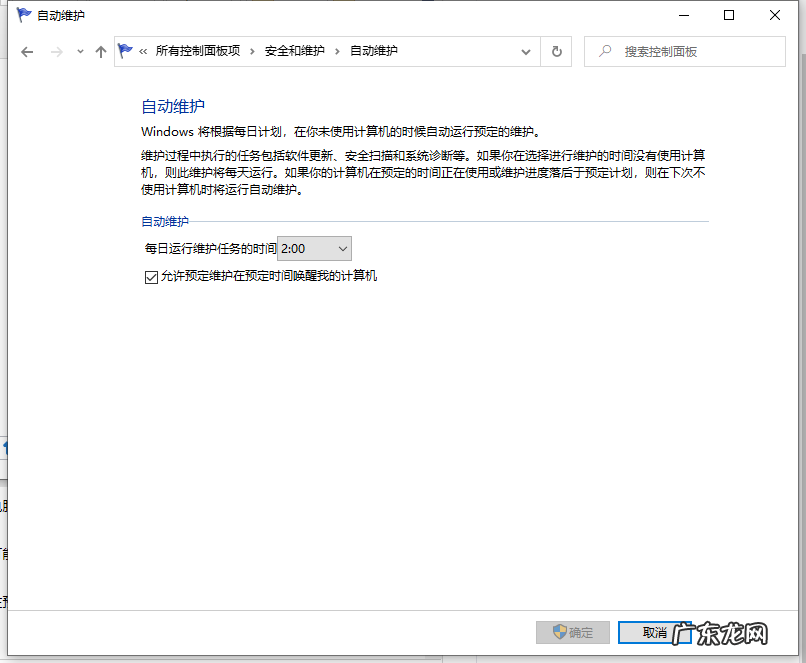
Task: Click the refresh icon beside the address bar
Action: pos(556,51)
